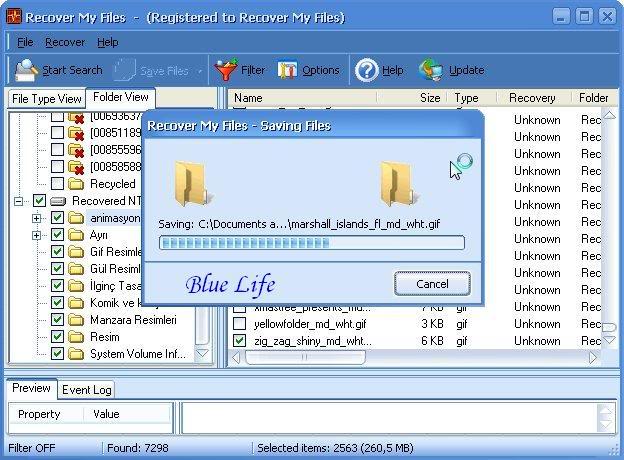Click the Gül Resiml folder icon
Image resolution: width=624 pixels, height=460 pixels.
pos(76,269)
